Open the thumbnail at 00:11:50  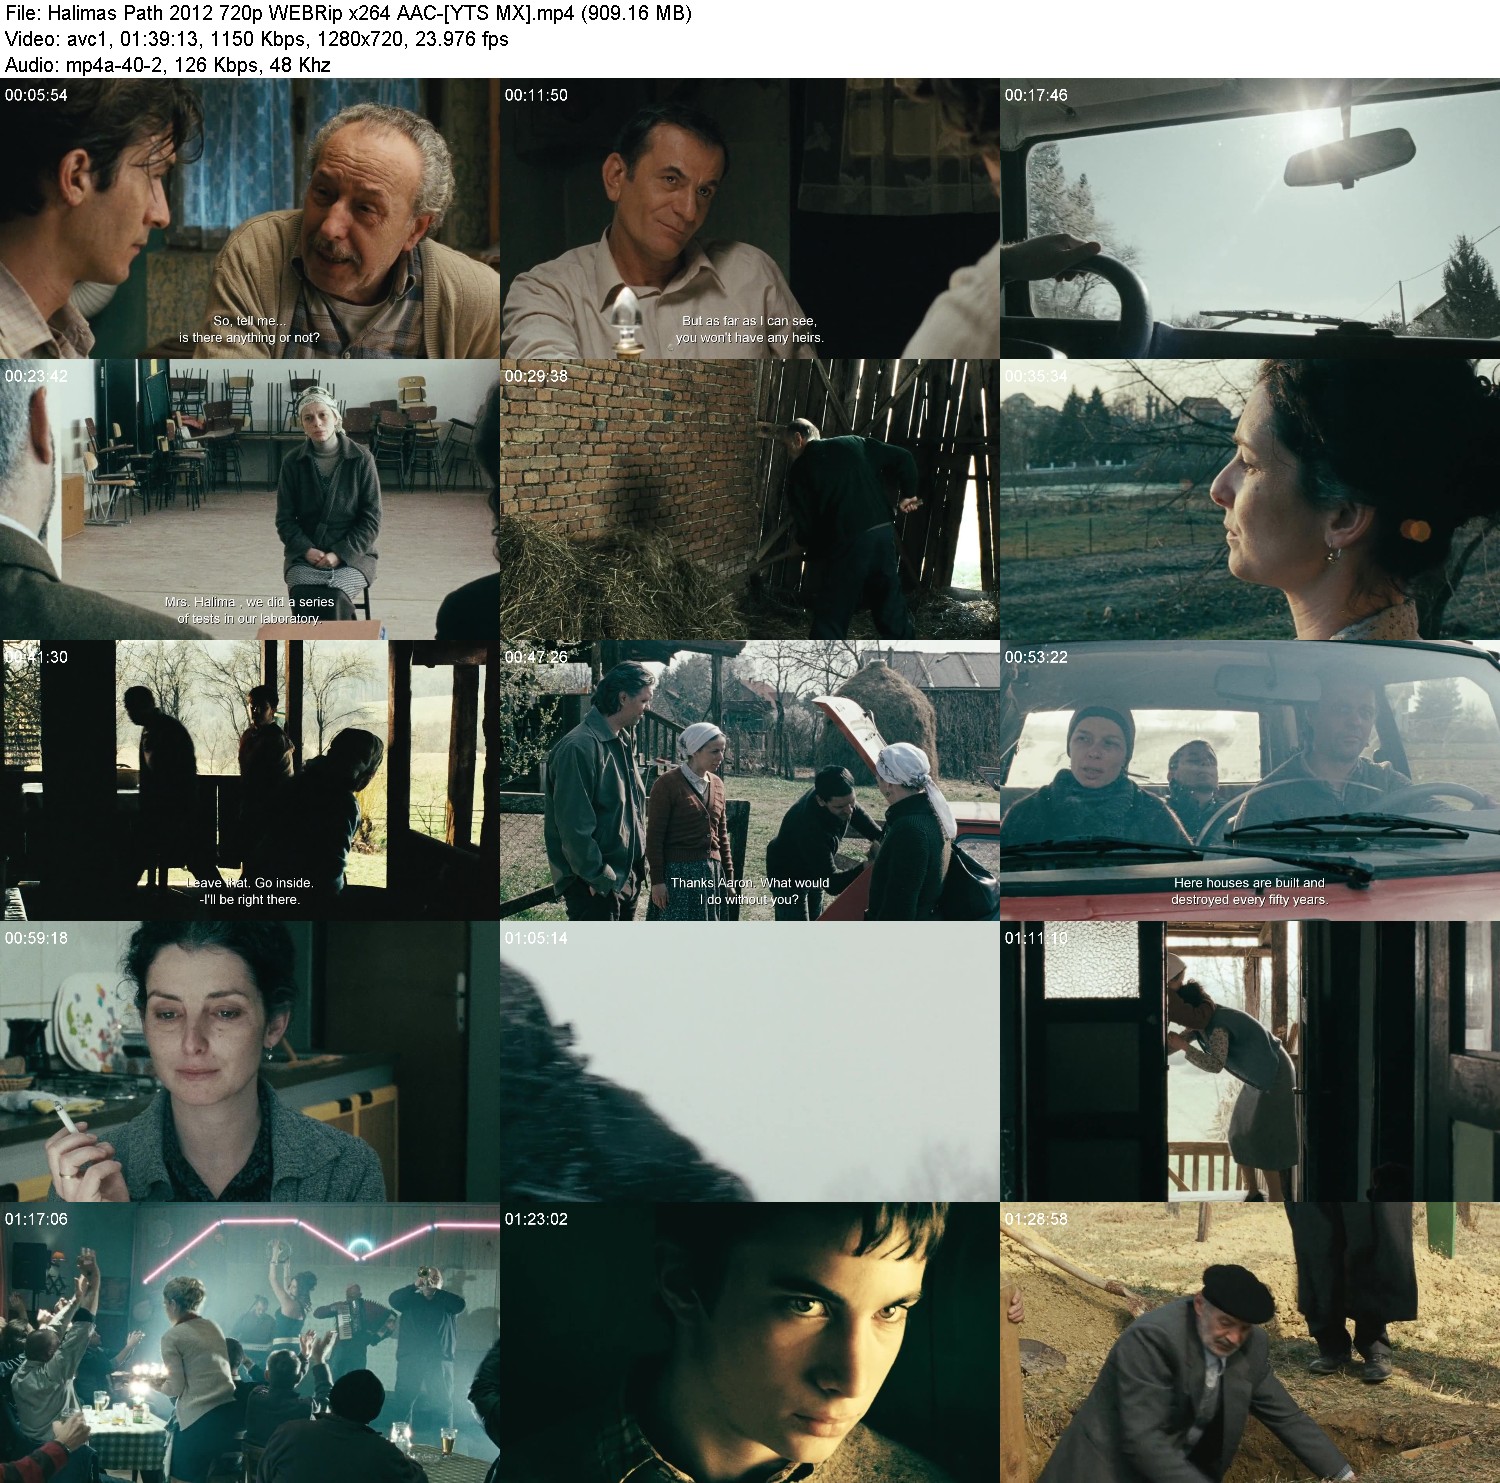pyautogui.click(x=750, y=219)
